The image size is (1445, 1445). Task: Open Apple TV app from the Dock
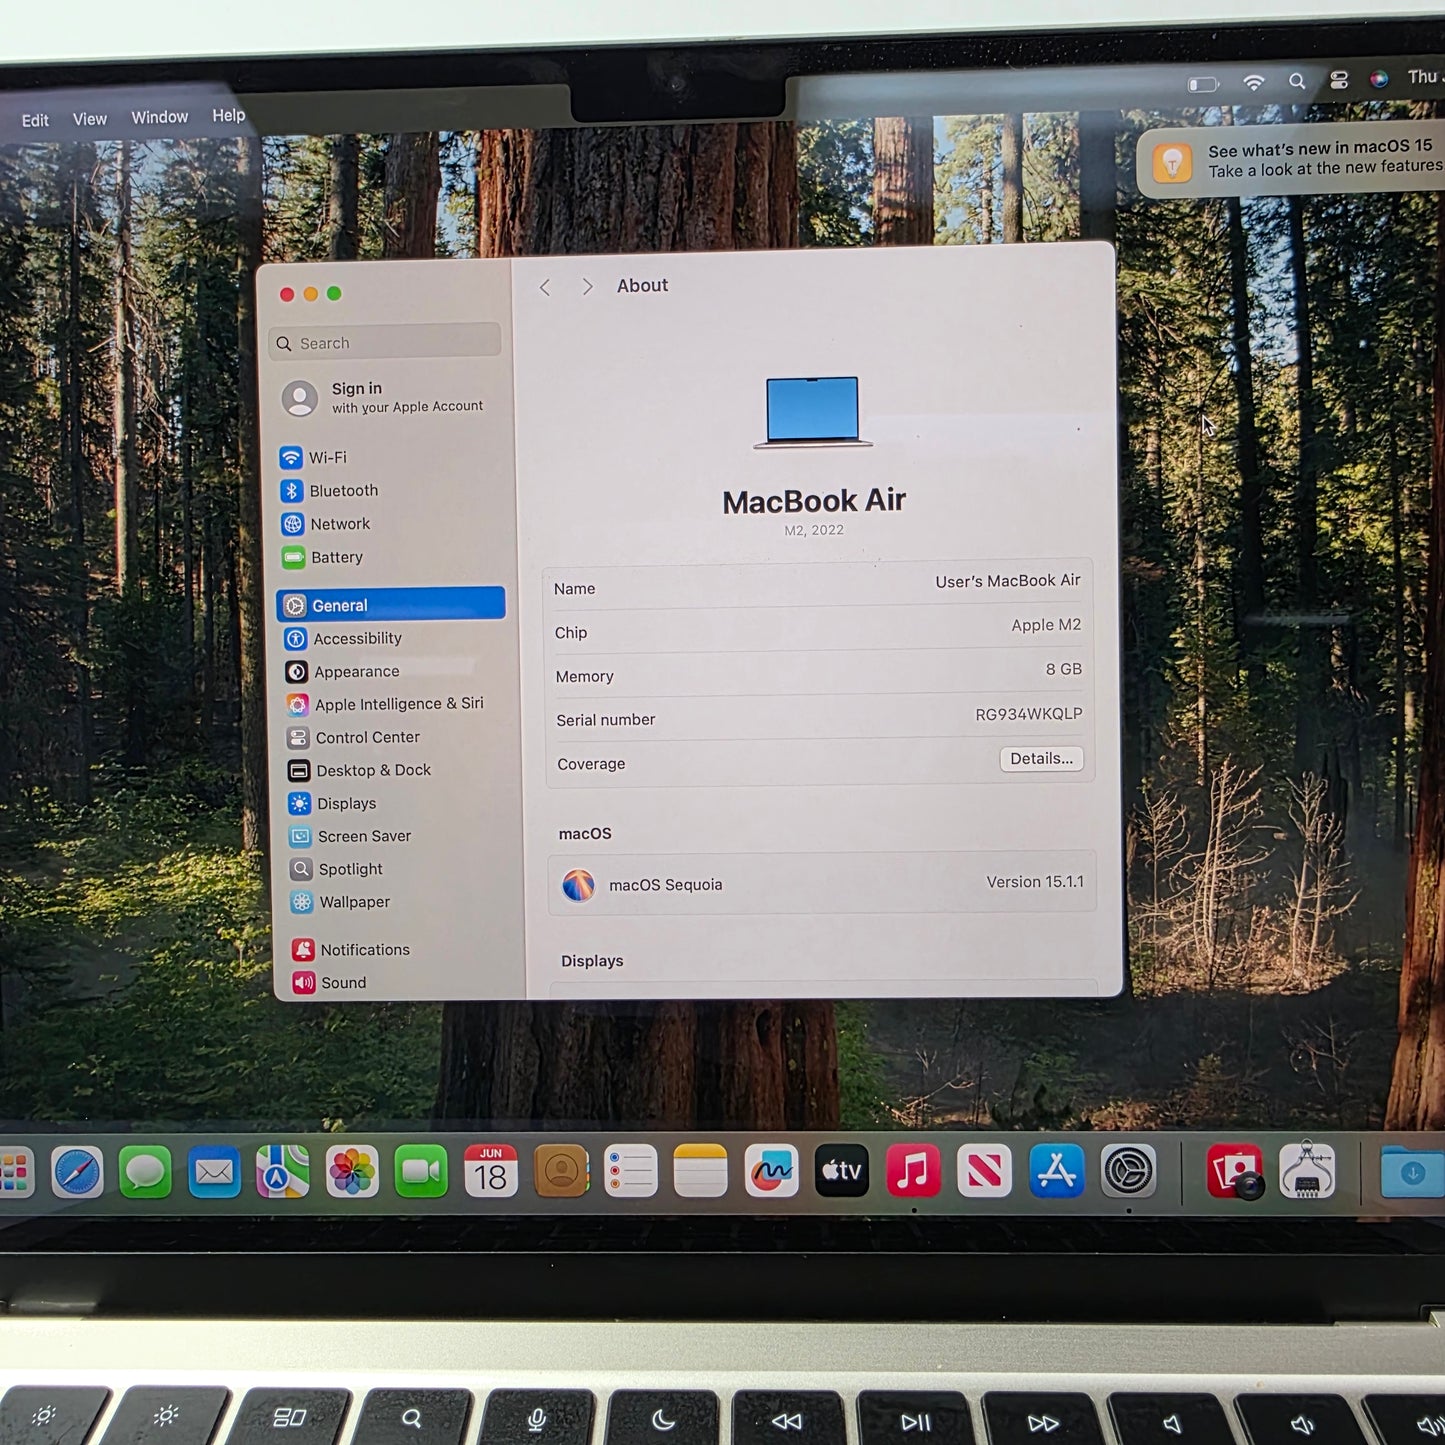(x=842, y=1171)
